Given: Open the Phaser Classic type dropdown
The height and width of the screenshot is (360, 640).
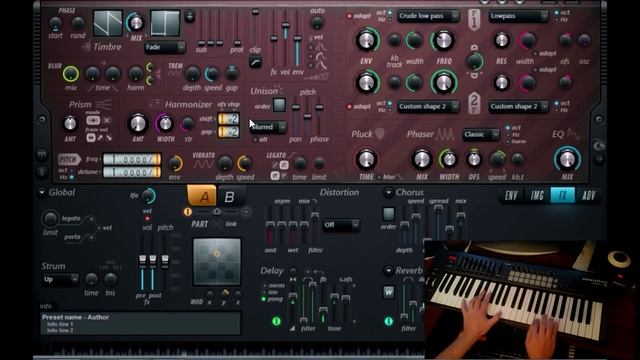Looking at the screenshot, I should click(x=481, y=134).
